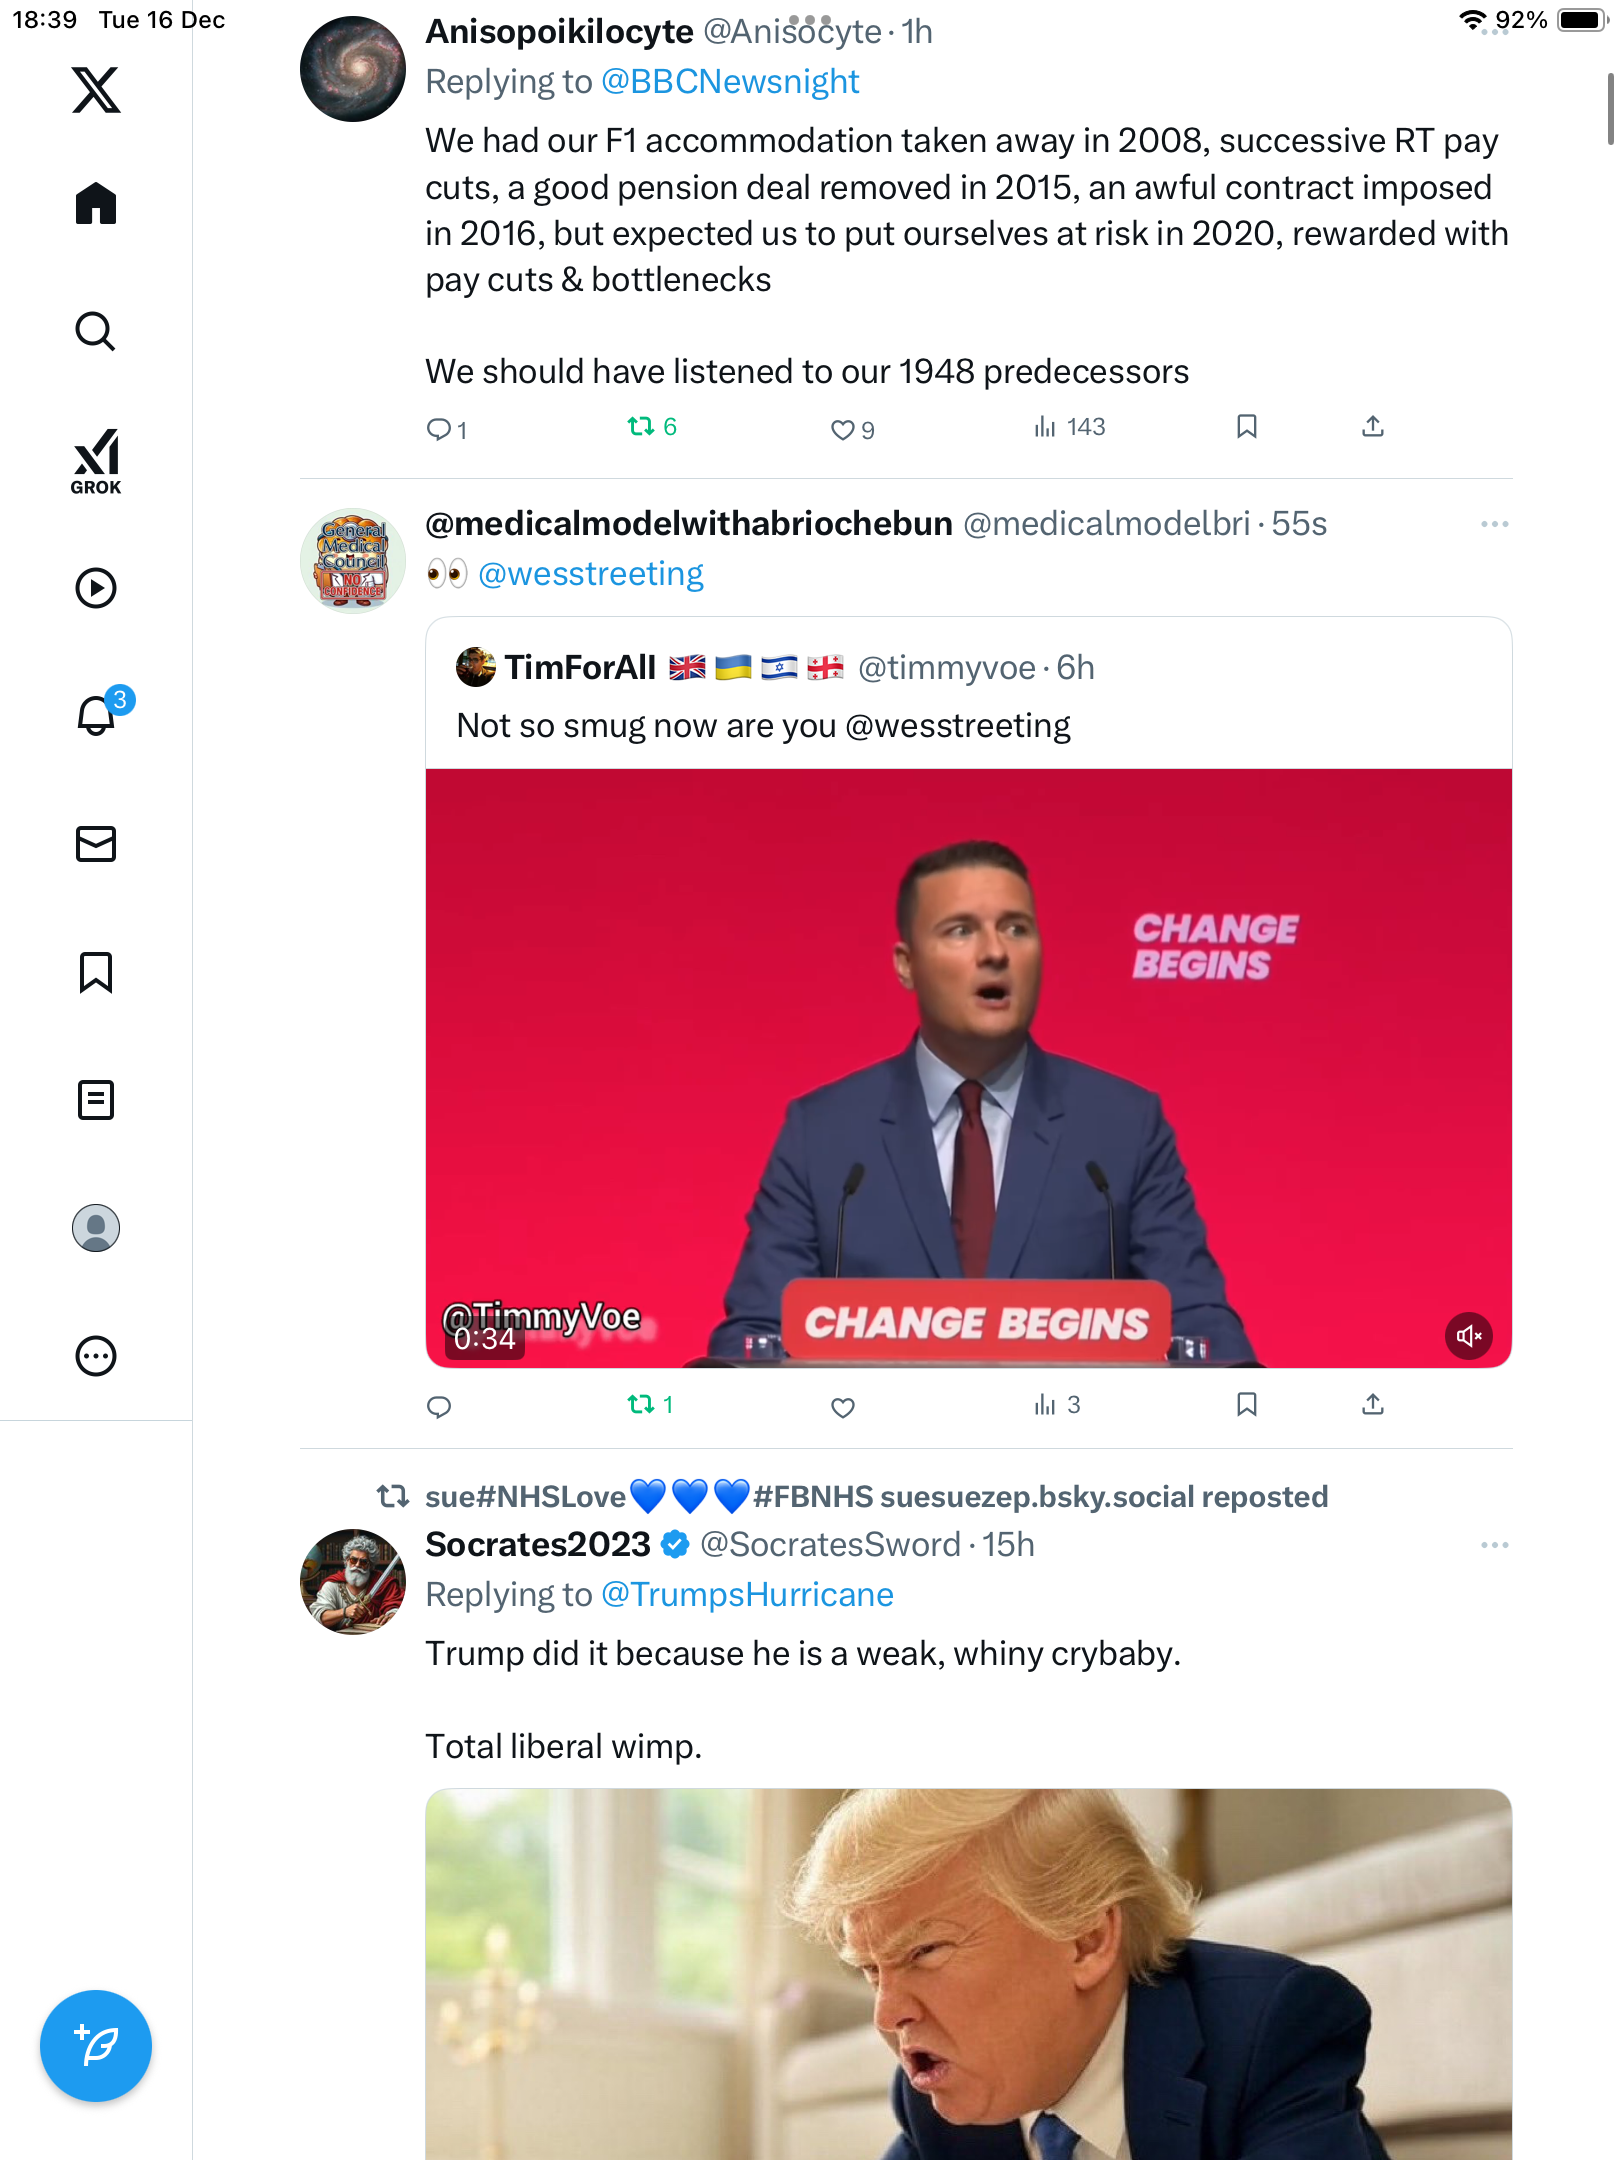Open more options for medicalmodelwithabriochebun post
Image resolution: width=1620 pixels, height=2160 pixels.
[x=1494, y=524]
